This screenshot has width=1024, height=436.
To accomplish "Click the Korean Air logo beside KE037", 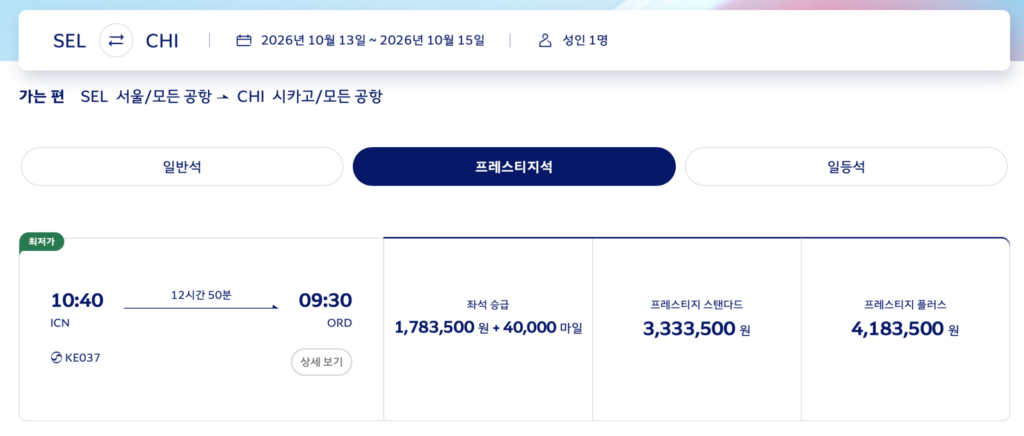I will 56,357.
